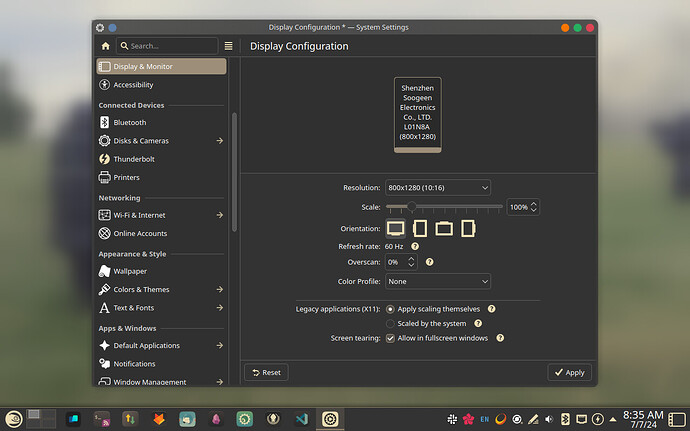Open Bluetooth settings in the sidebar
The image size is (690, 431).
(x=129, y=122)
